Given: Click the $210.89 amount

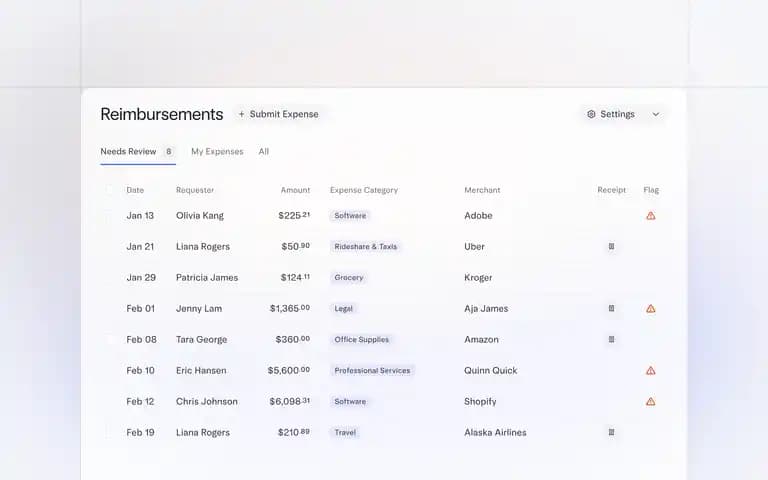Looking at the screenshot, I should [294, 432].
